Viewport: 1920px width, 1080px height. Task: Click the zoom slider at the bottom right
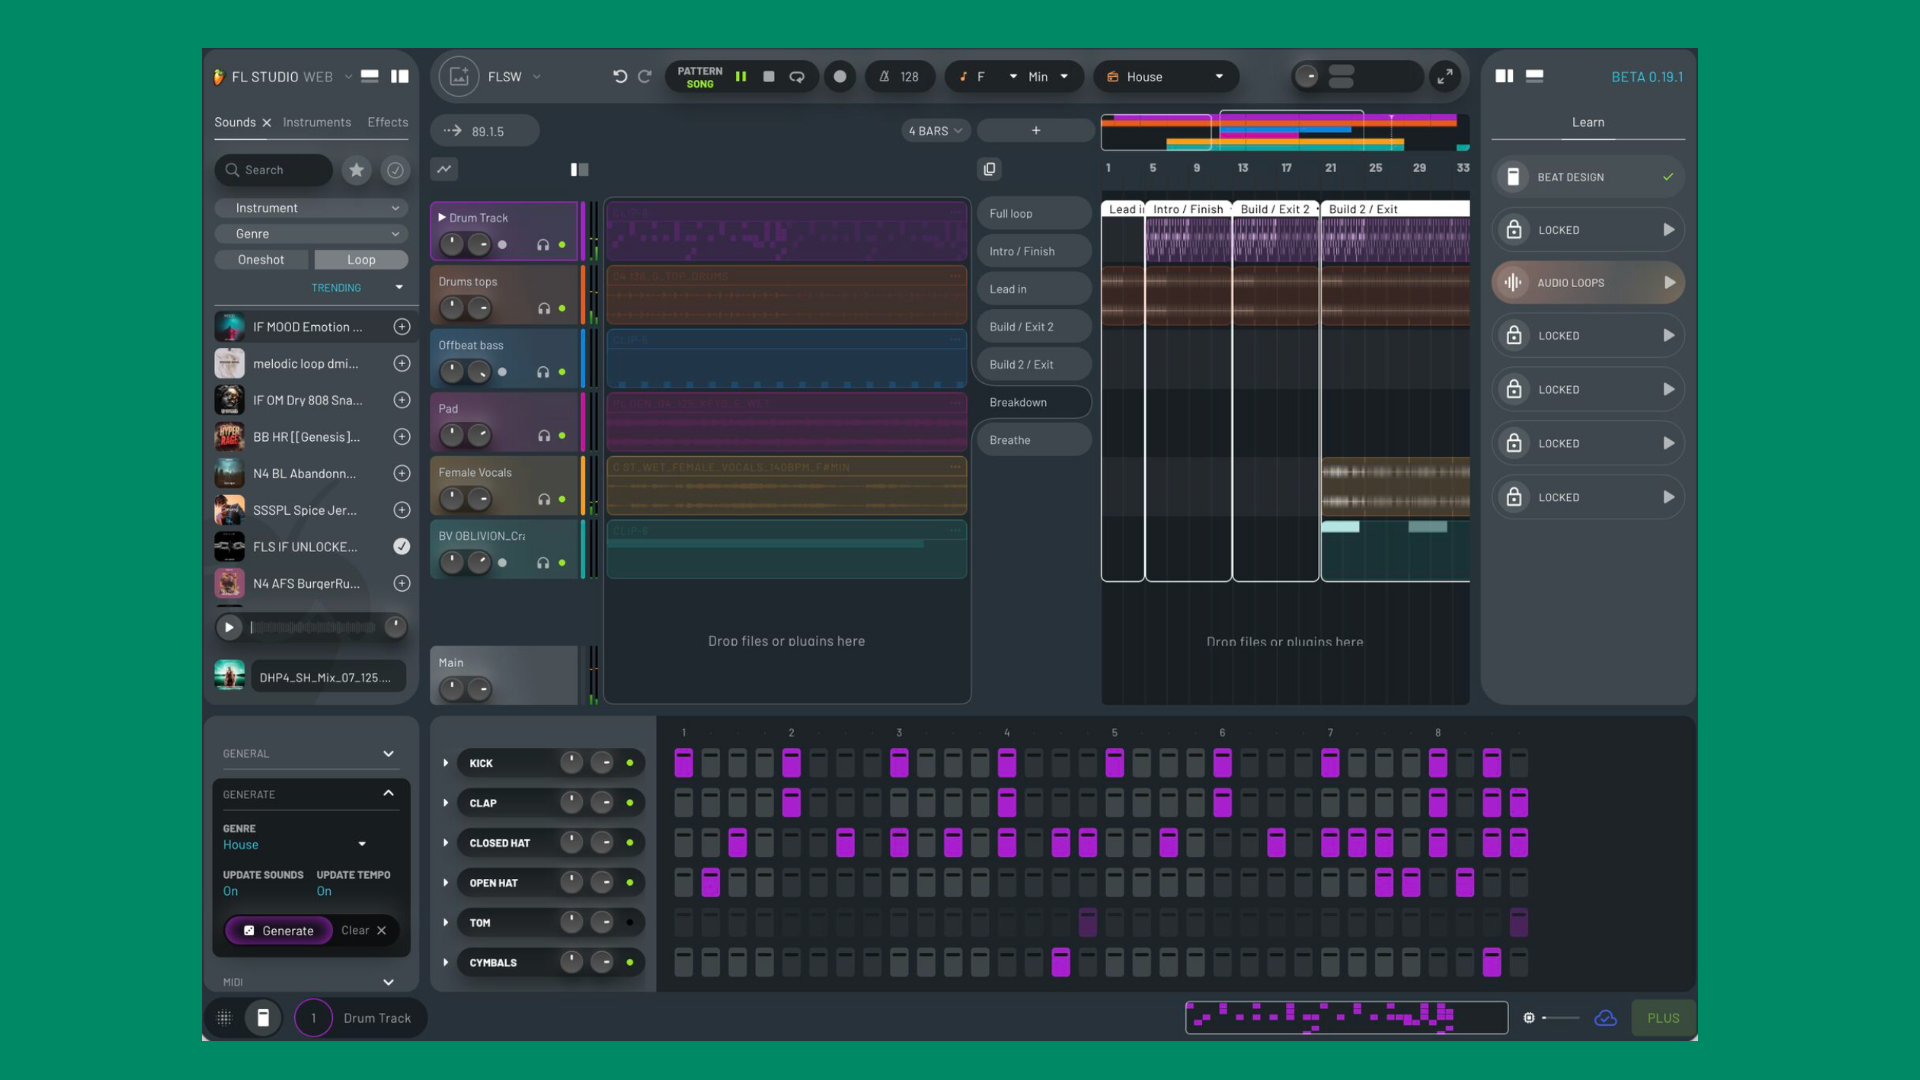(1560, 1018)
